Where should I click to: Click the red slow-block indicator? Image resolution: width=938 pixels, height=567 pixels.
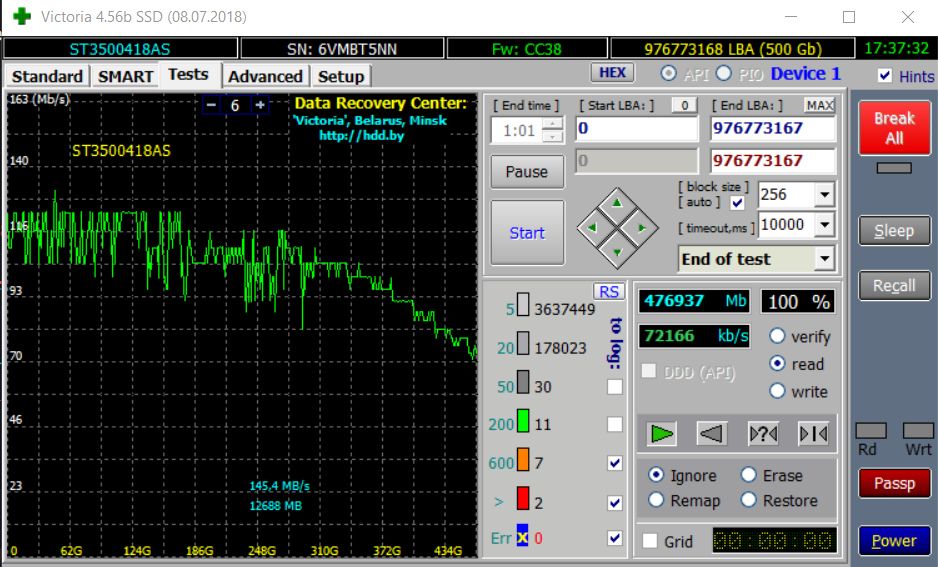[x=523, y=498]
